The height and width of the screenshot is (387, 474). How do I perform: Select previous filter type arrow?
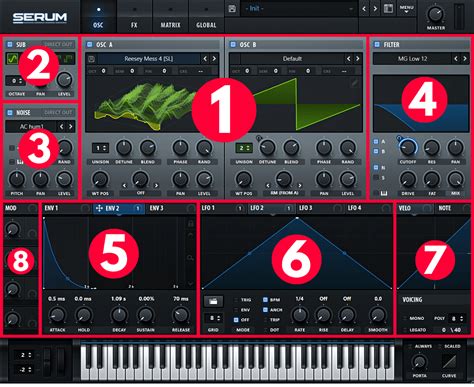456,59
